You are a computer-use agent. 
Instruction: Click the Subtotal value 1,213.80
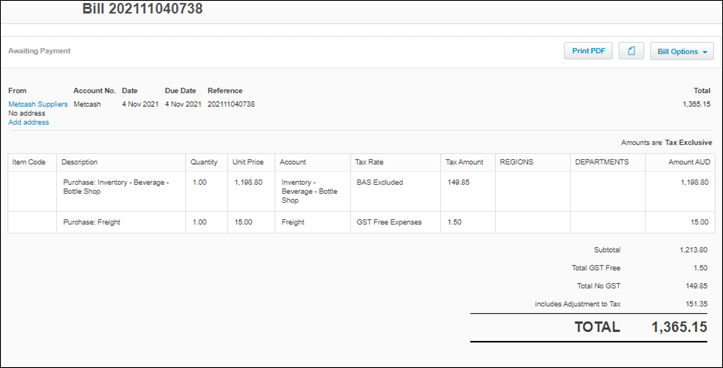coord(693,250)
